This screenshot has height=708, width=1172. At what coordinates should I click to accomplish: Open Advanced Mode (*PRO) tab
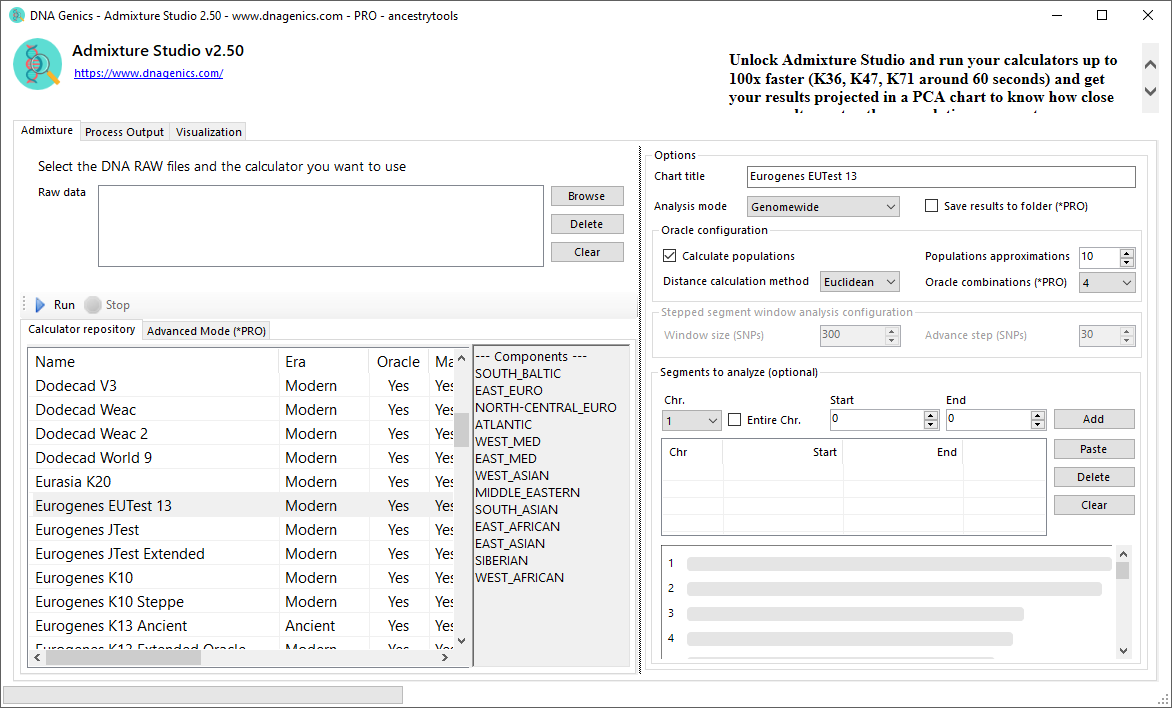click(206, 330)
